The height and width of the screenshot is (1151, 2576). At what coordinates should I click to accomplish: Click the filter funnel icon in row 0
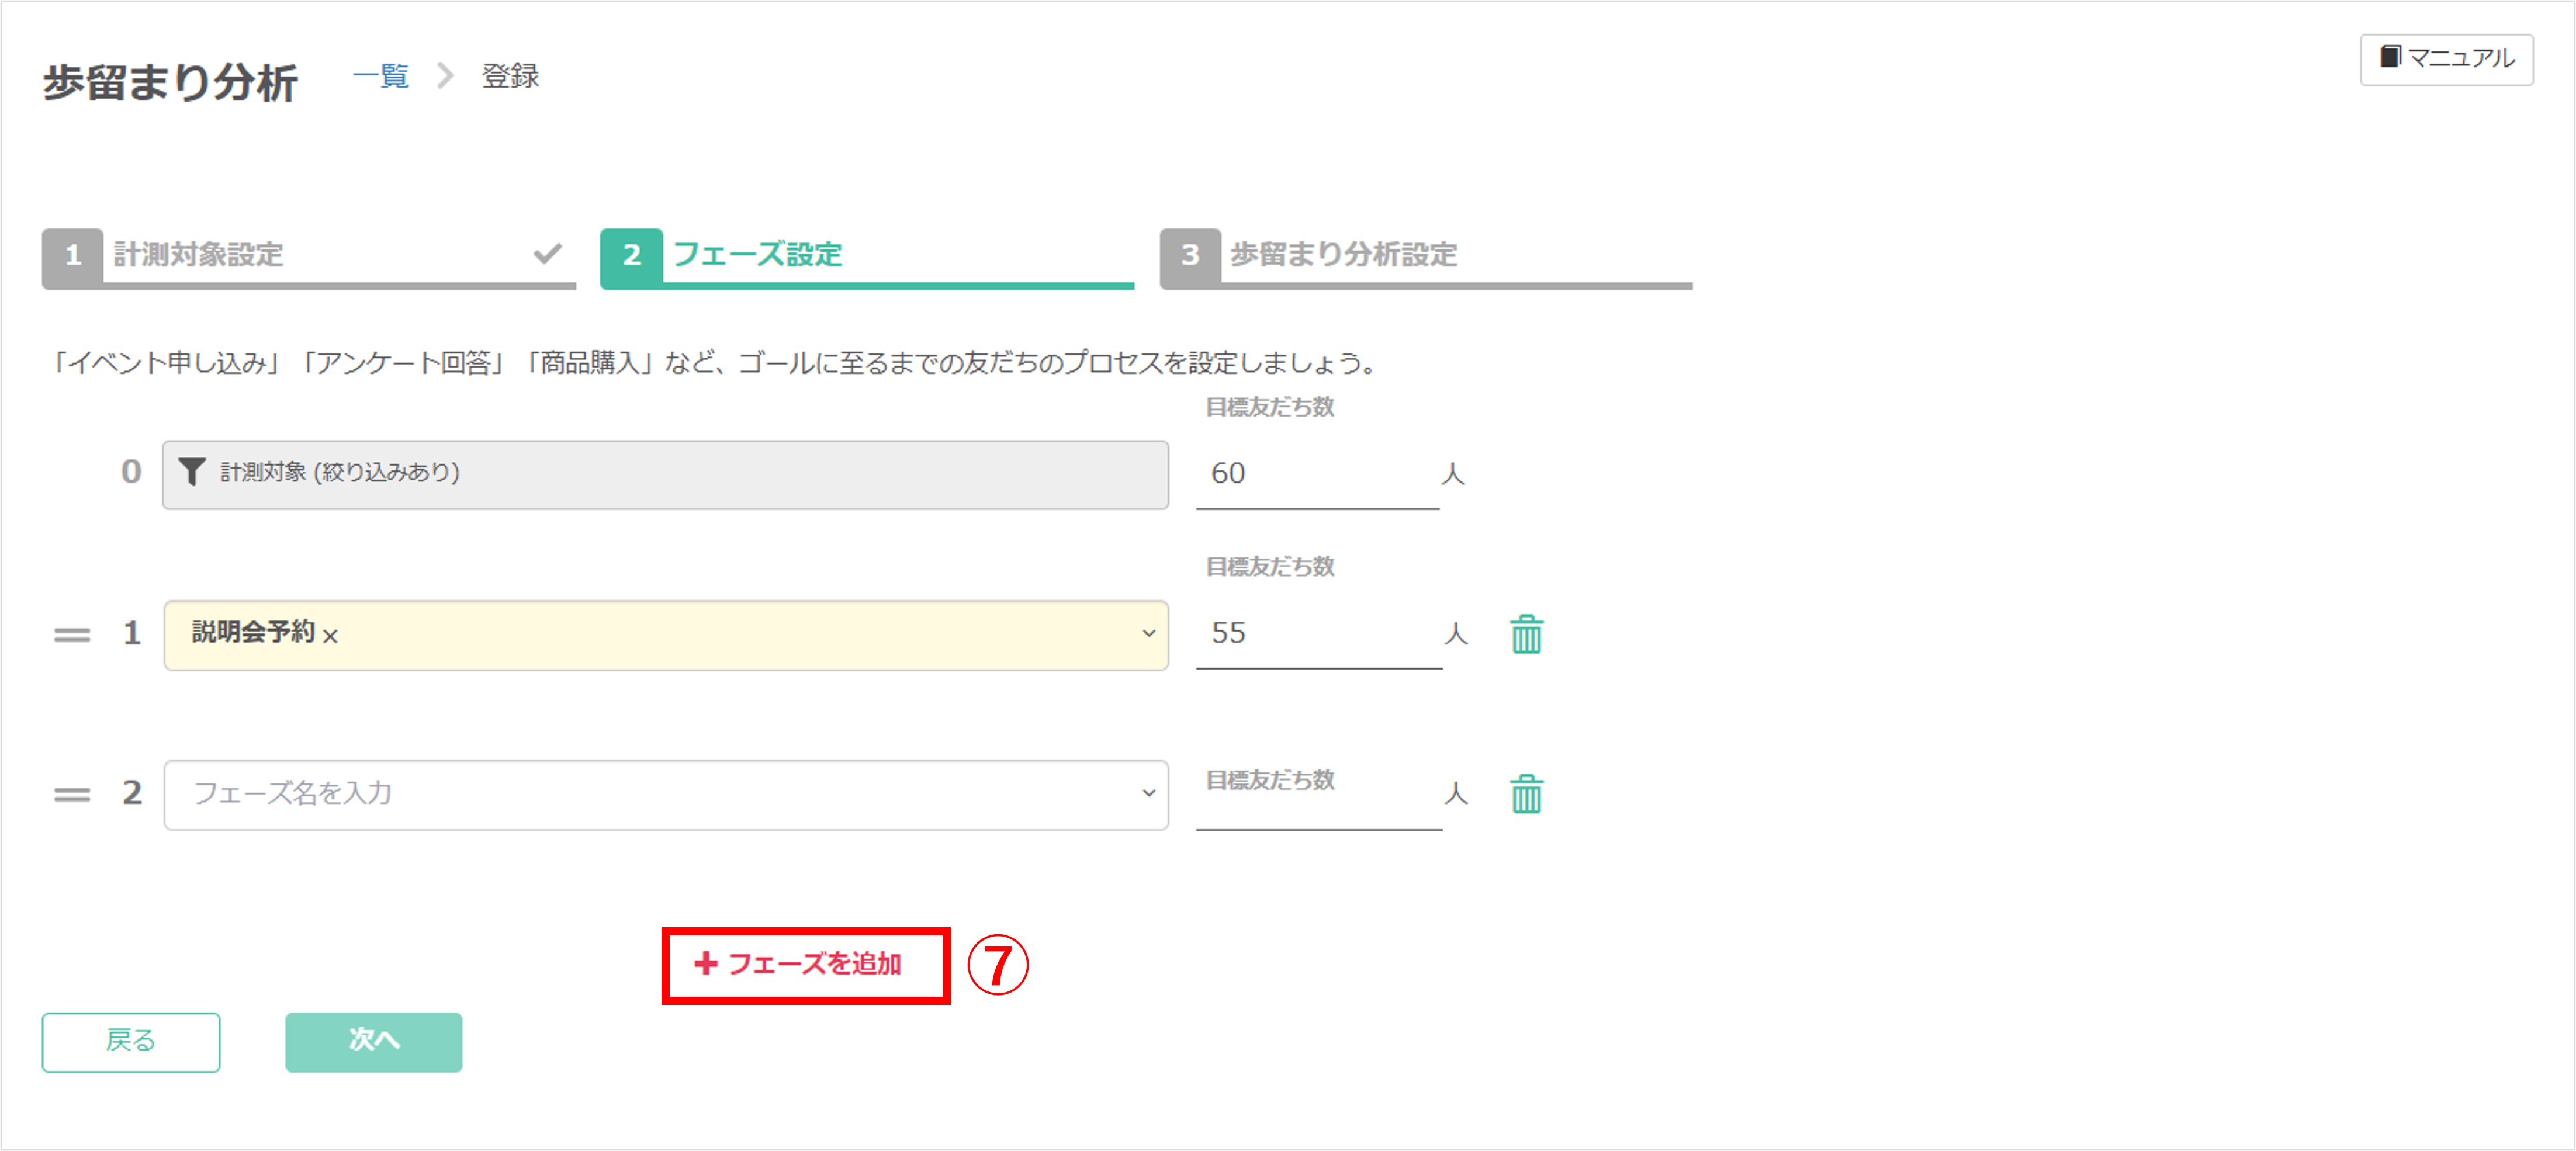pos(191,472)
